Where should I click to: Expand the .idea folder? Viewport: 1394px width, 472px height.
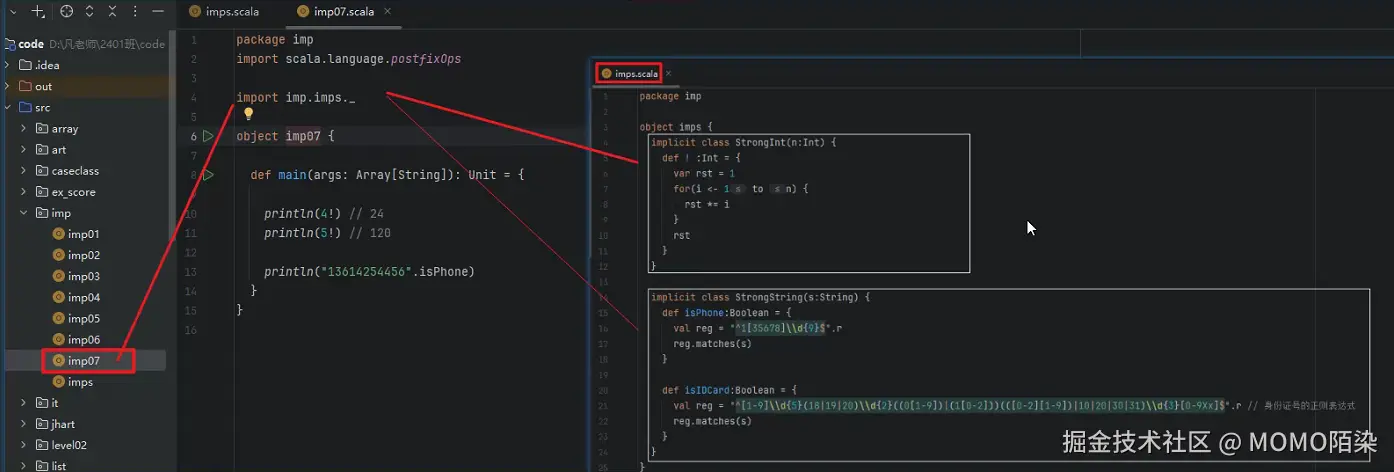click(x=8, y=65)
